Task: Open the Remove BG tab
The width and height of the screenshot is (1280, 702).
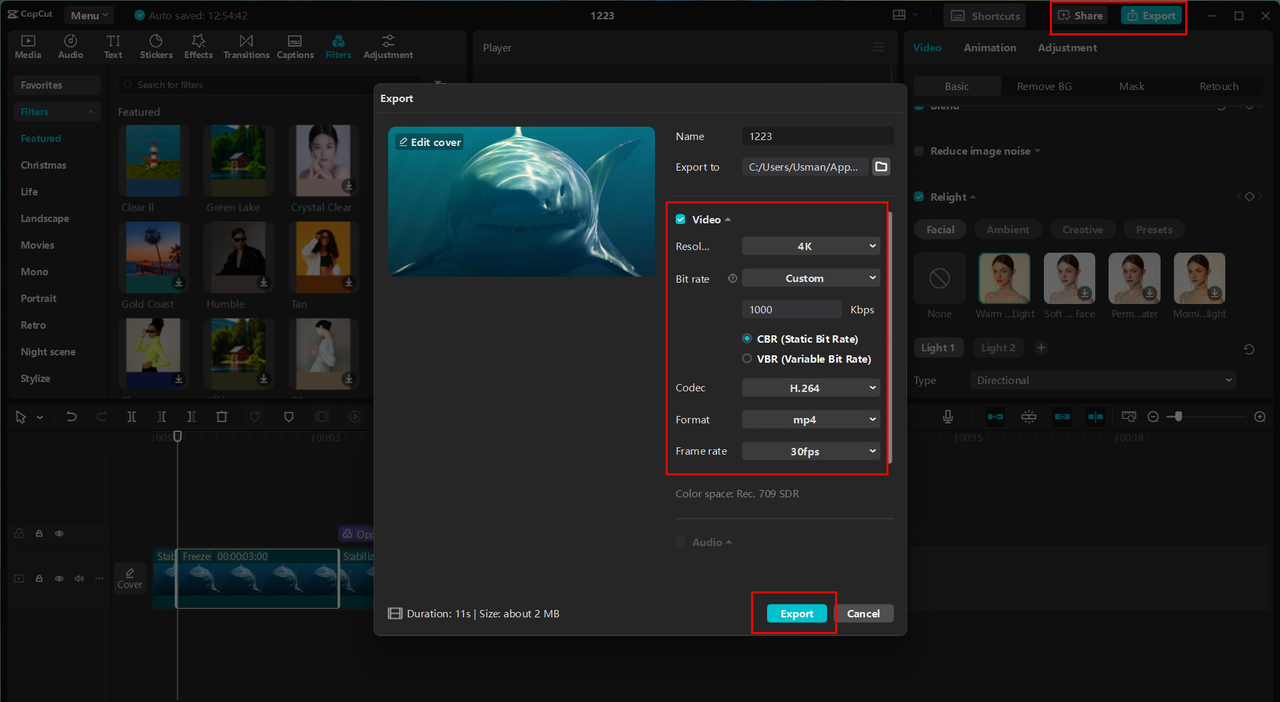Action: pyautogui.click(x=1044, y=86)
